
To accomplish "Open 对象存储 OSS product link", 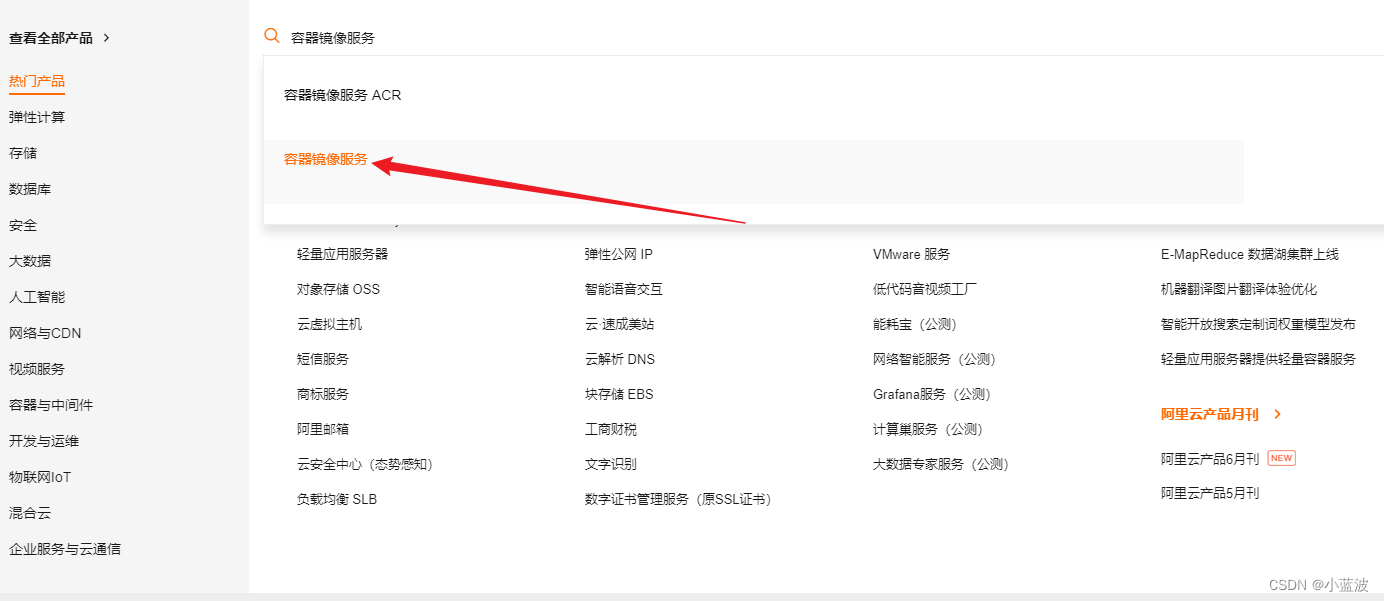I will 338,289.
